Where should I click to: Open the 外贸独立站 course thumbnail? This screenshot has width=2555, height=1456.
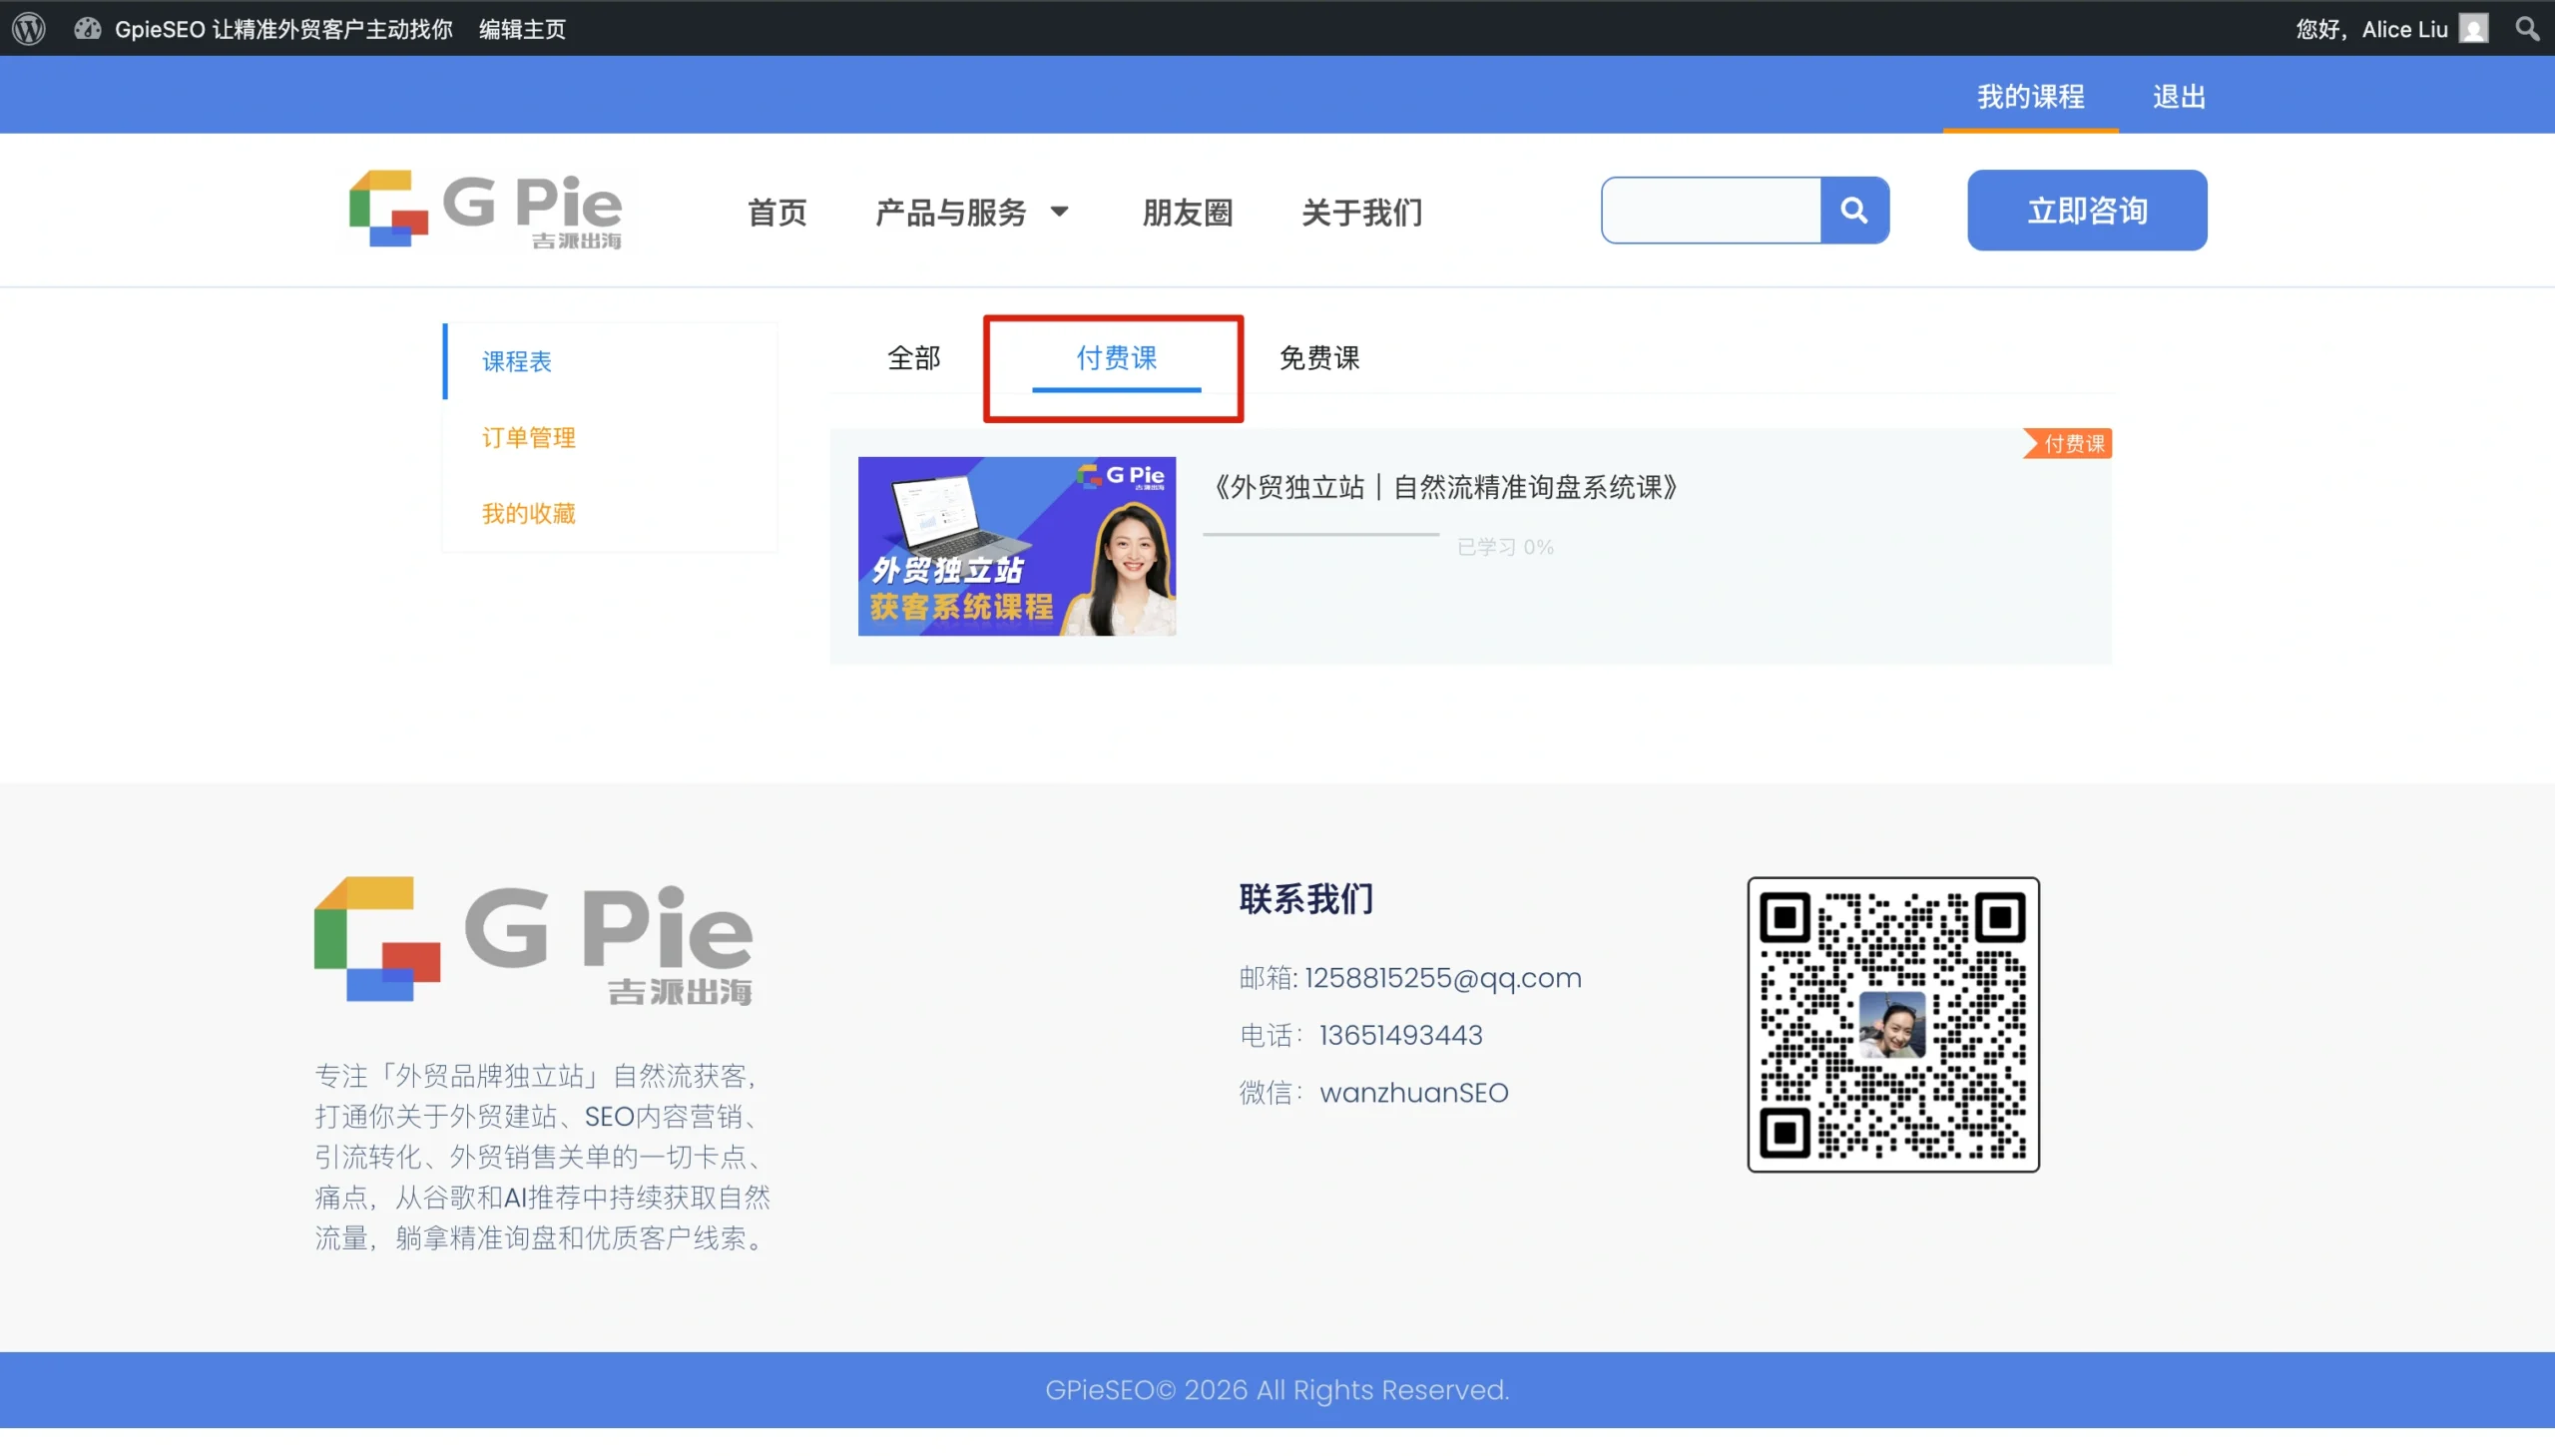coord(1016,546)
